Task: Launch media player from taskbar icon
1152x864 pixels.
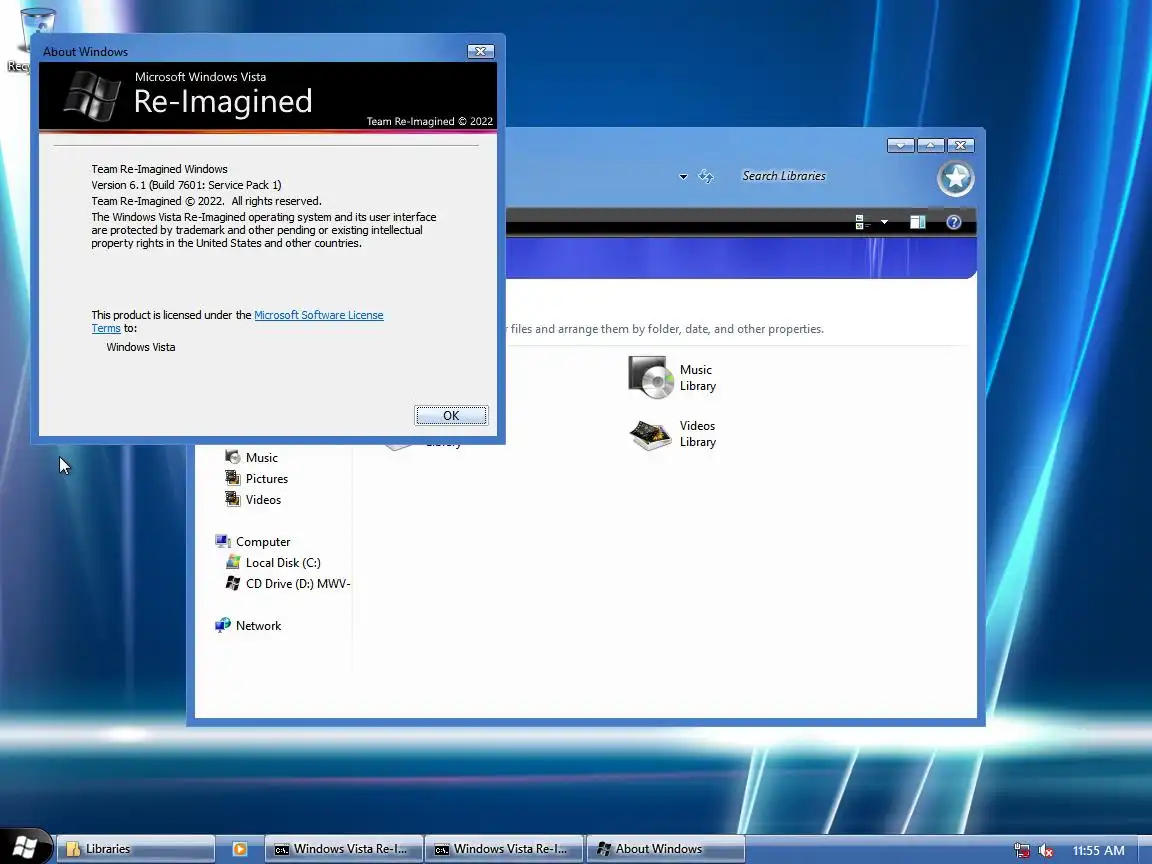Action: click(x=240, y=849)
